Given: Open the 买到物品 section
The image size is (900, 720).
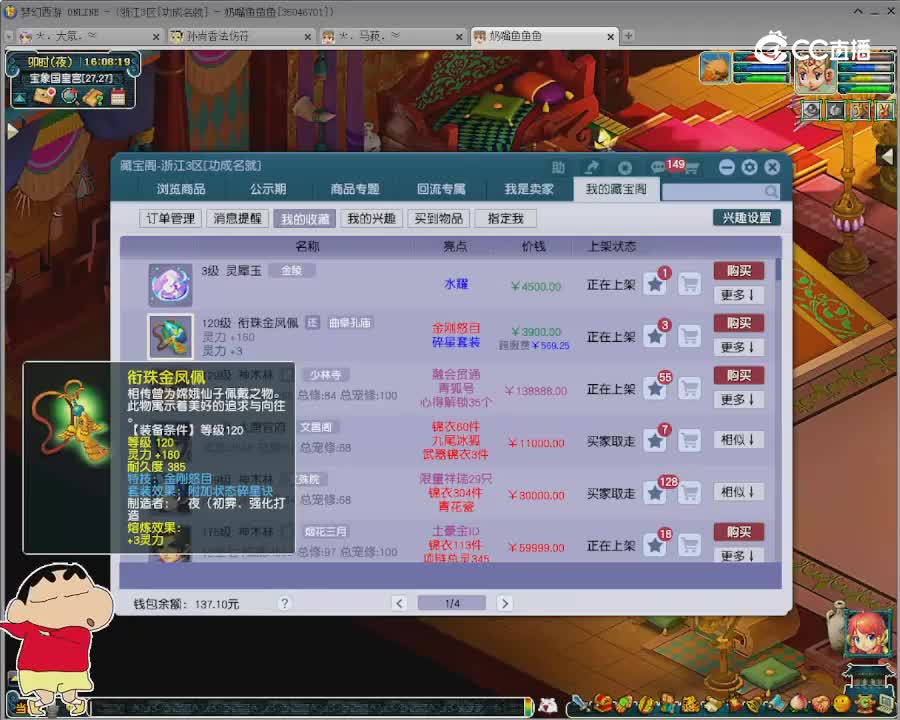Looking at the screenshot, I should point(439,218).
